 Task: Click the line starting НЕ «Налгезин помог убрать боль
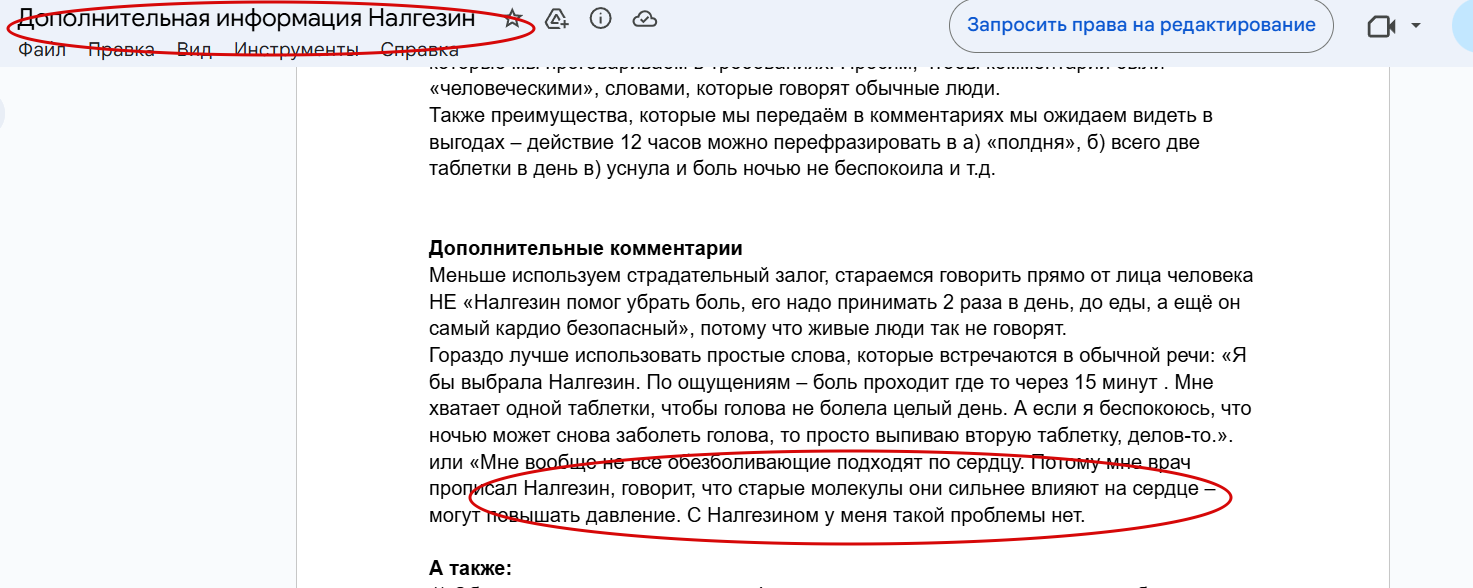coord(835,302)
